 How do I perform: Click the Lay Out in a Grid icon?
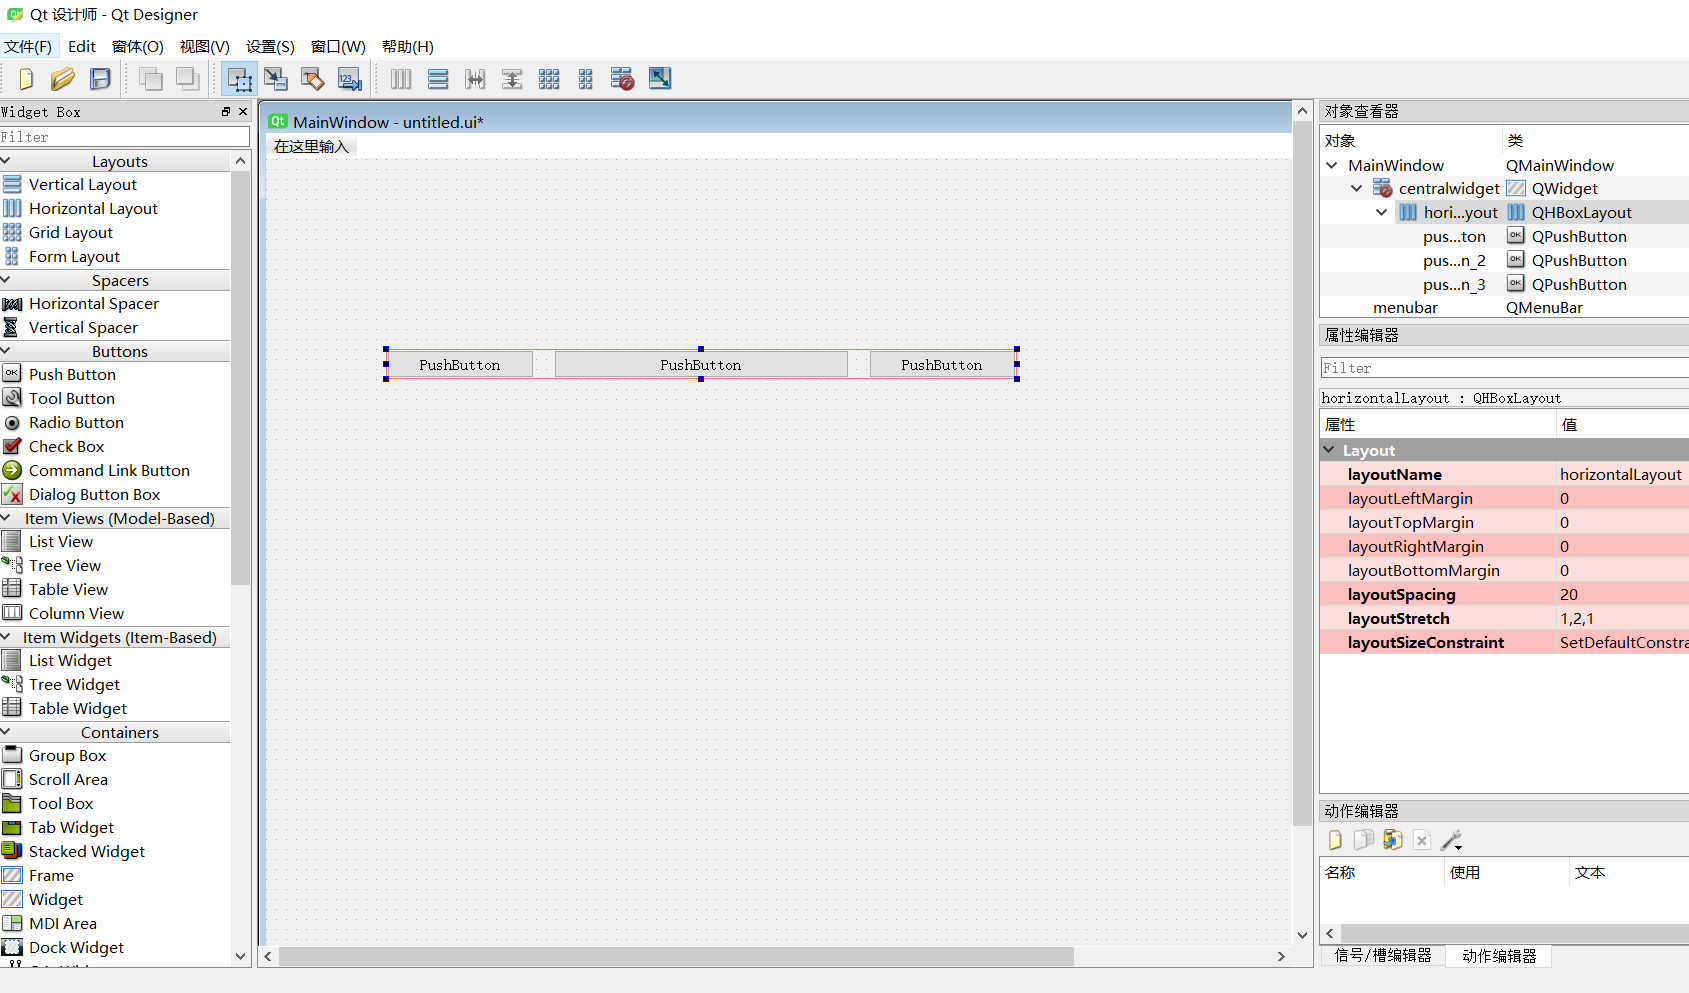click(x=549, y=79)
